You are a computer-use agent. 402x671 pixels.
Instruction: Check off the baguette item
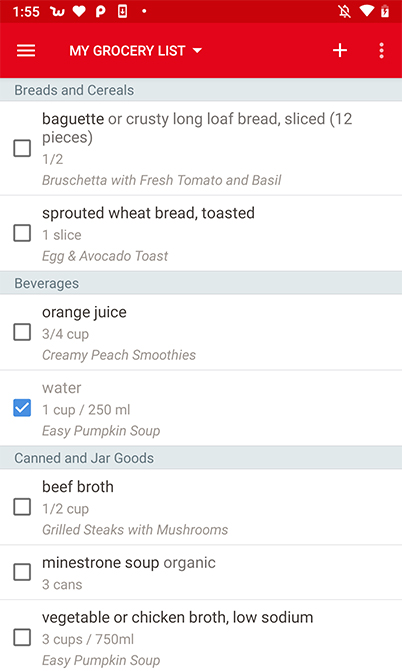(22, 148)
